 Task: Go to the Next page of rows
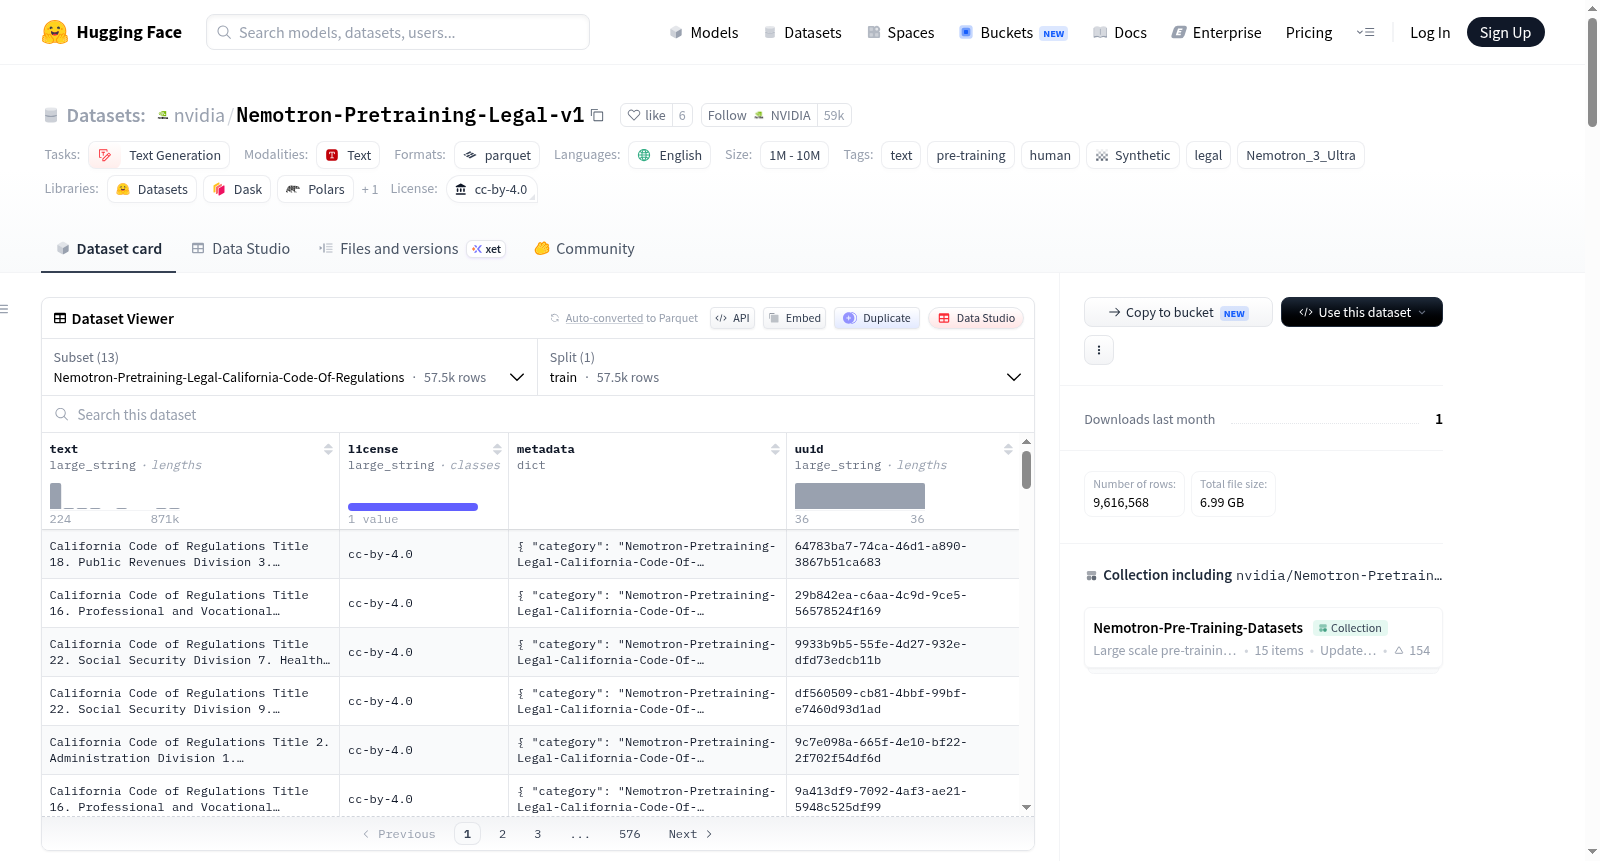click(690, 834)
